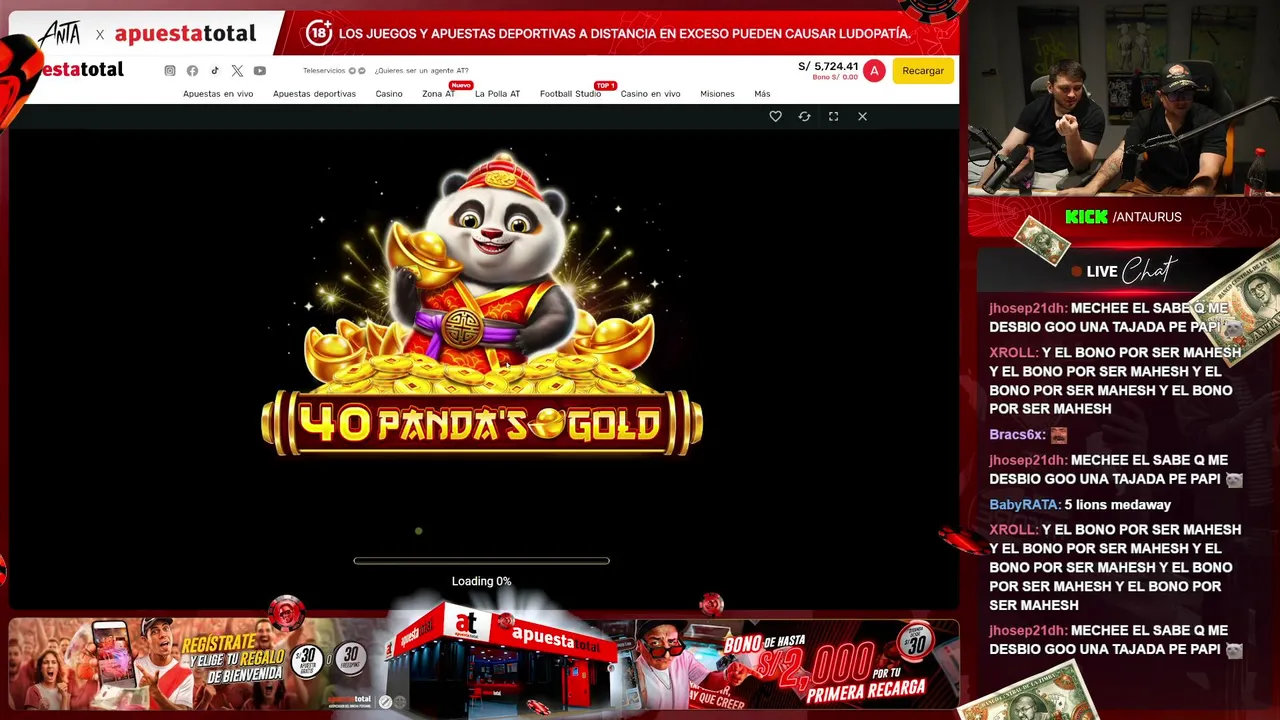Open the Zona AT section
The height and width of the screenshot is (720, 1280).
pyautogui.click(x=438, y=94)
